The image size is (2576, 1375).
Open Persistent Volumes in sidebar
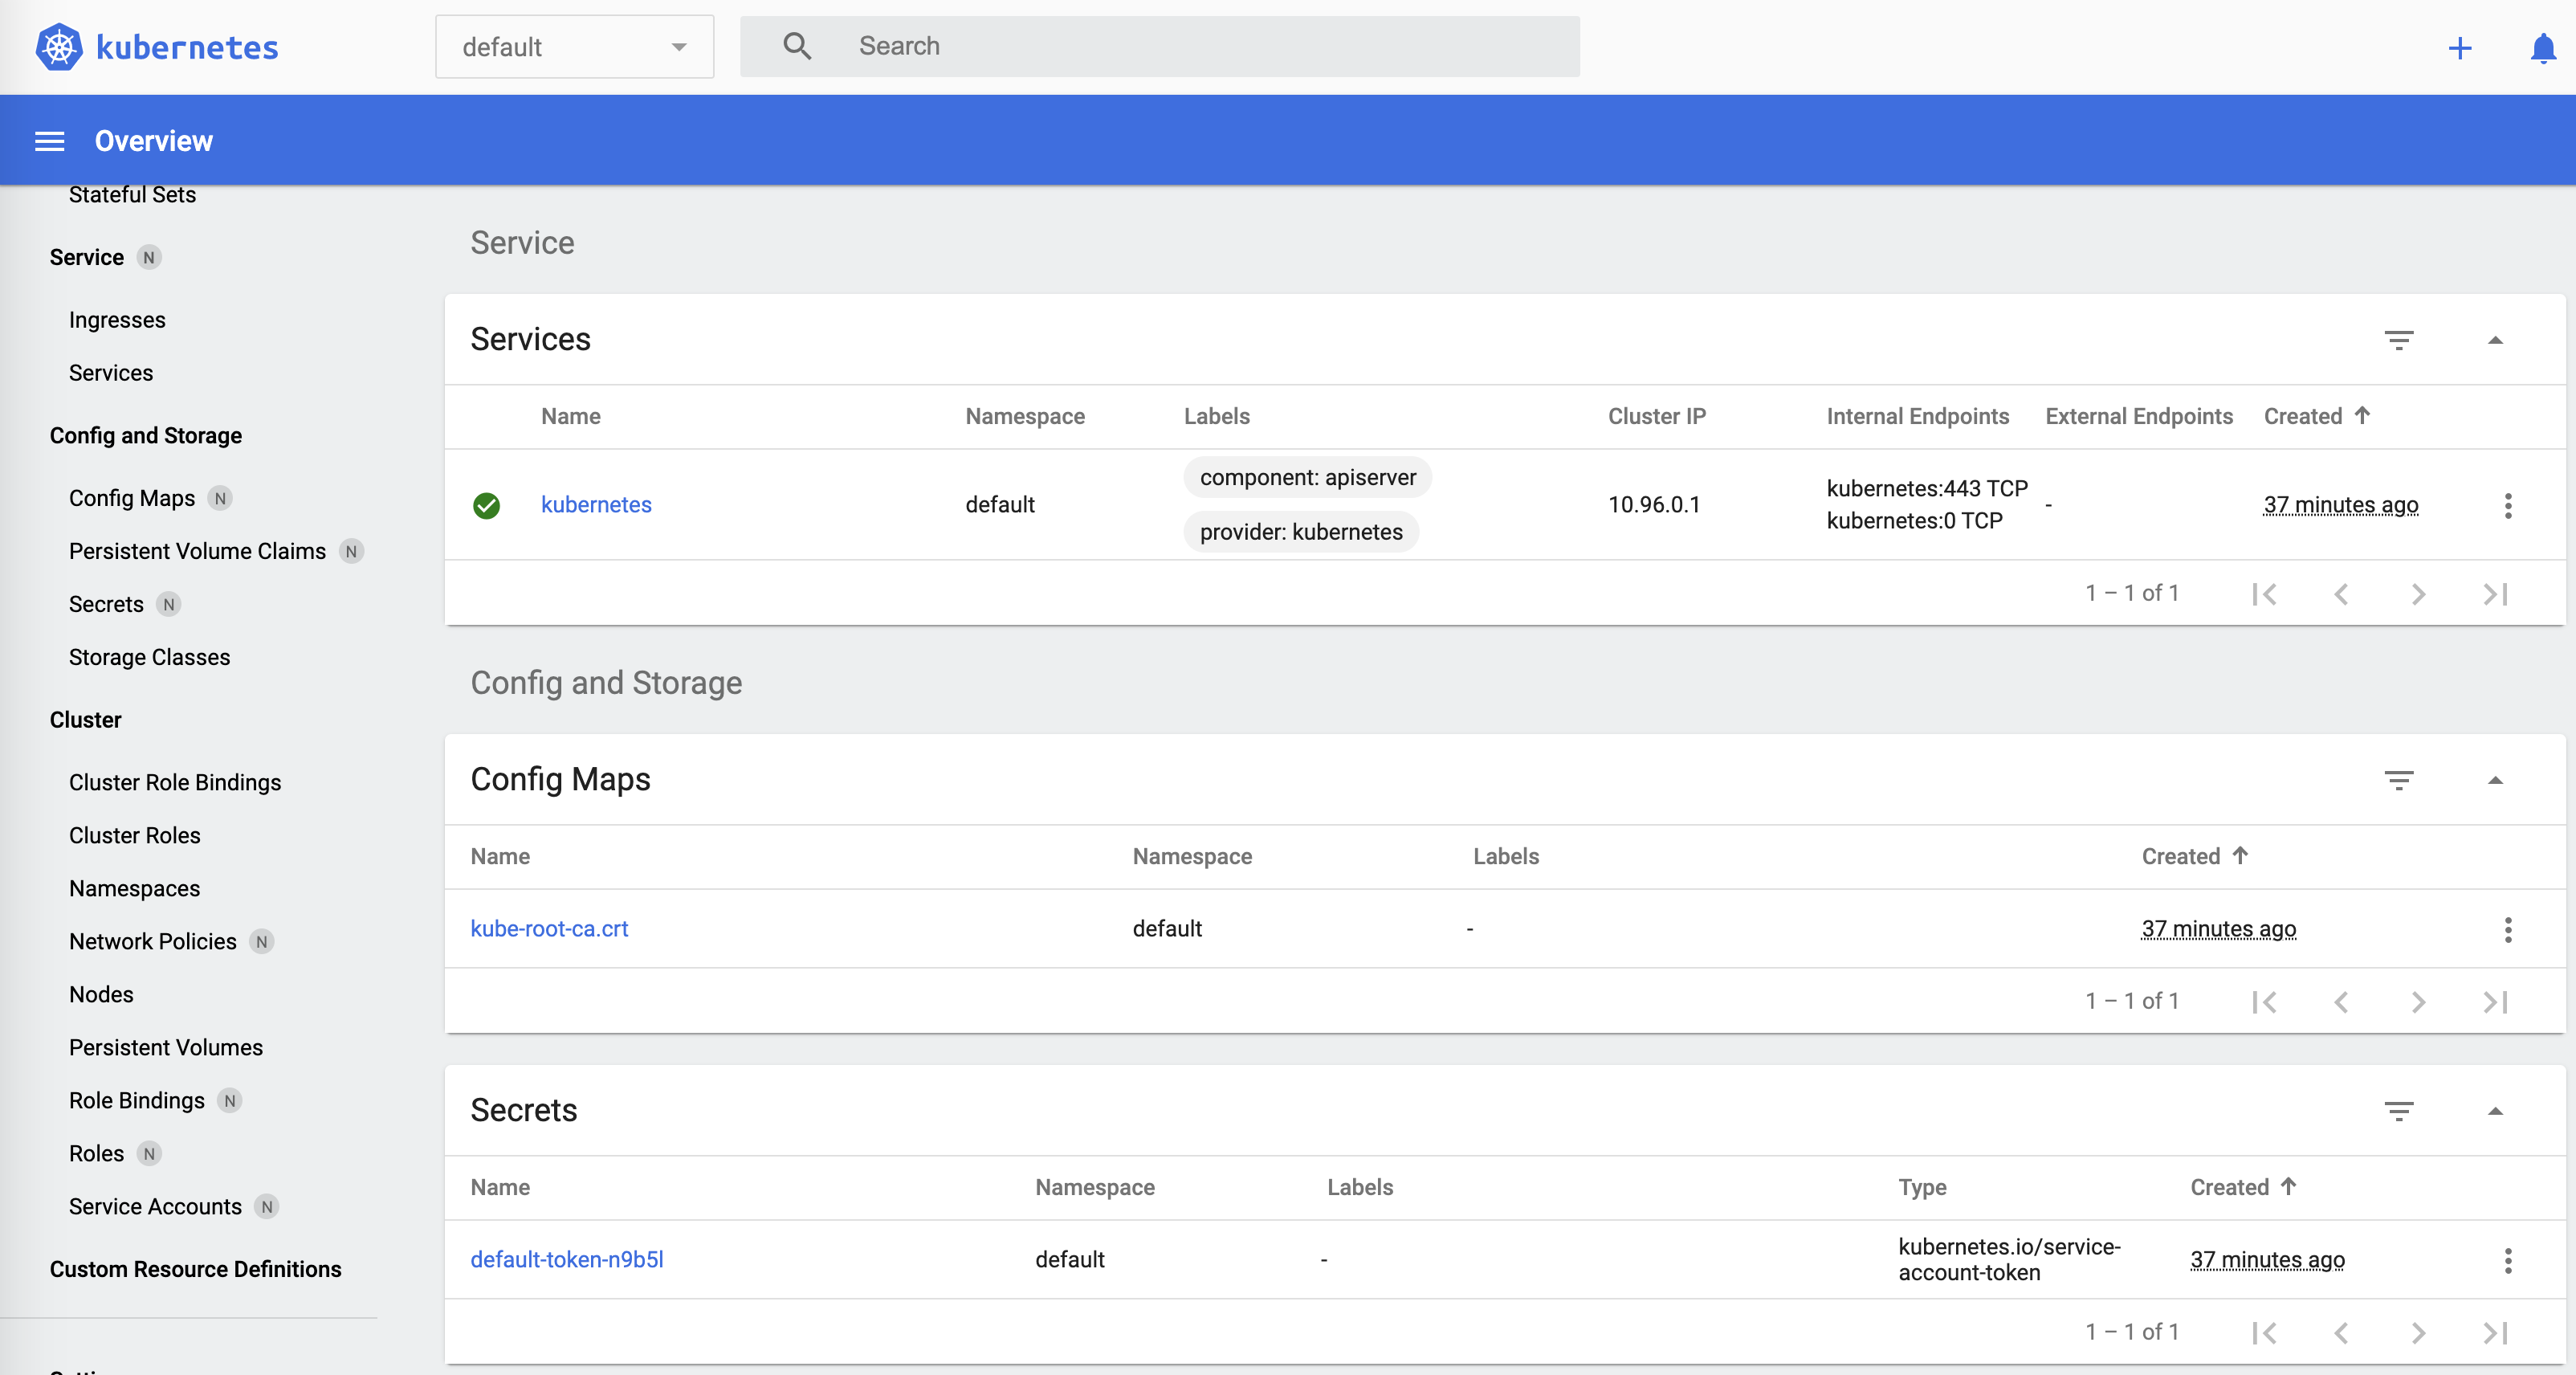tap(166, 1047)
